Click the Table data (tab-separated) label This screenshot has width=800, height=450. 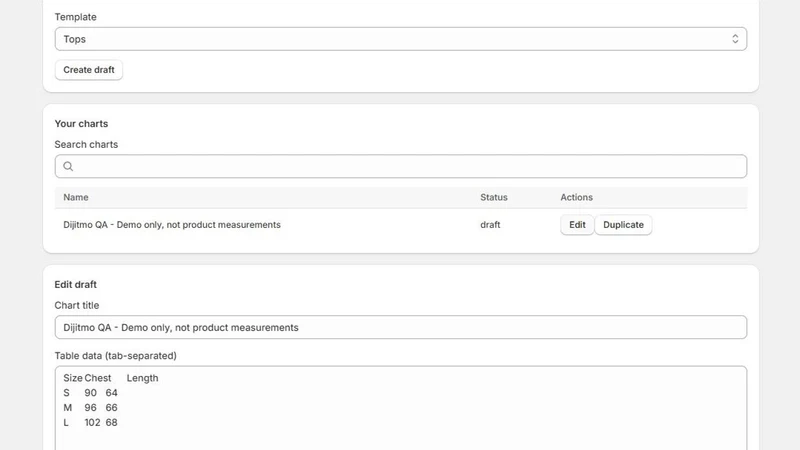tap(116, 356)
